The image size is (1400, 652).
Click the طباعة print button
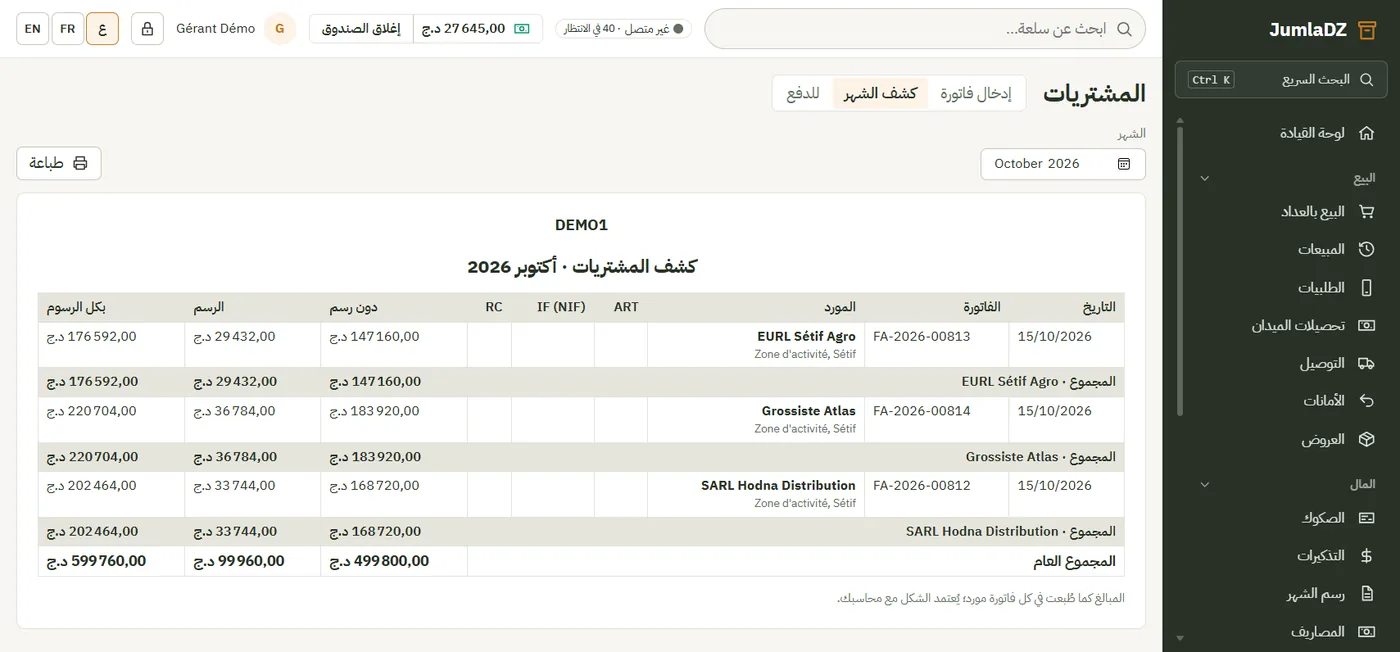pos(59,163)
